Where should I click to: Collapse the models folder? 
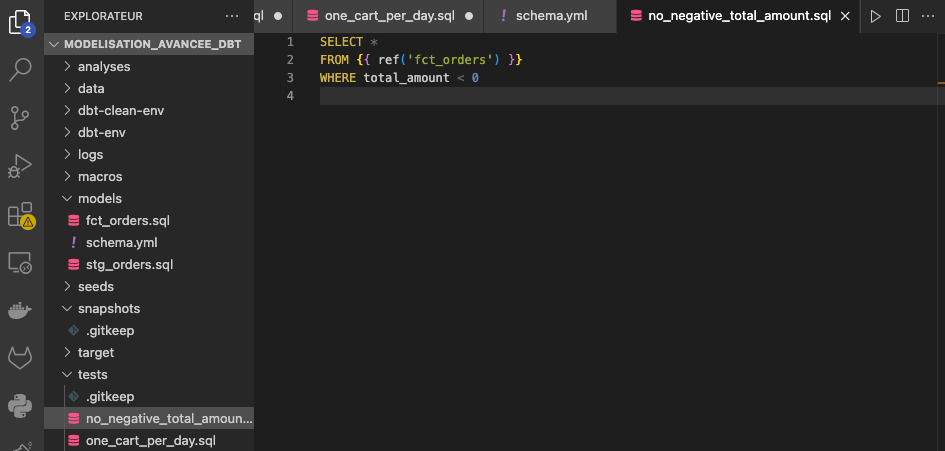point(149,198)
